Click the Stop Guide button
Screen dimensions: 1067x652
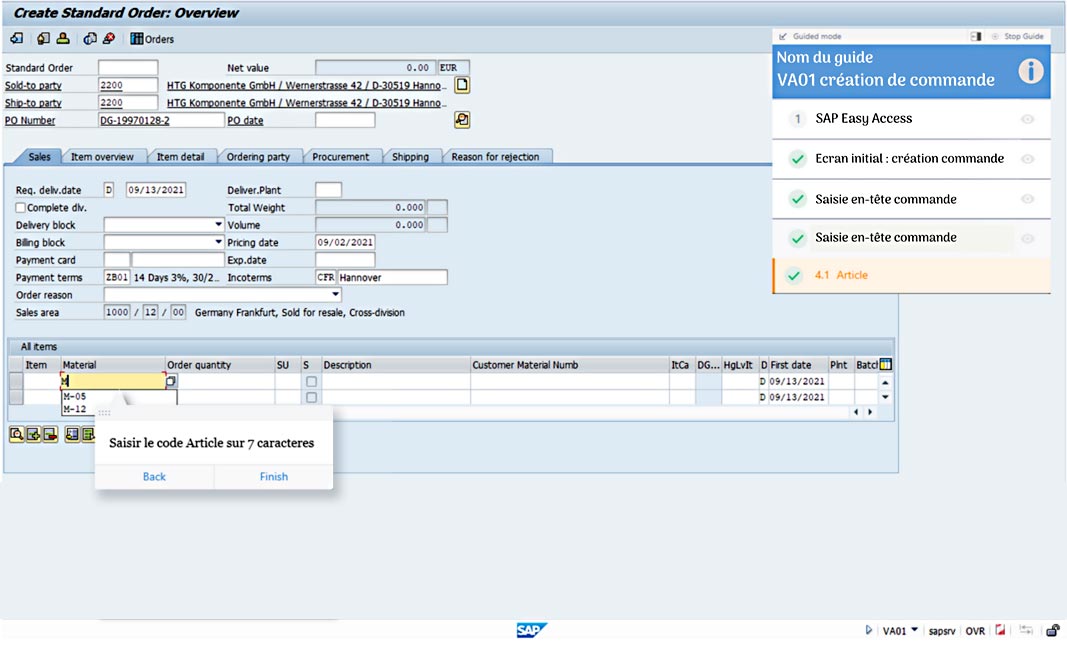coord(1017,36)
